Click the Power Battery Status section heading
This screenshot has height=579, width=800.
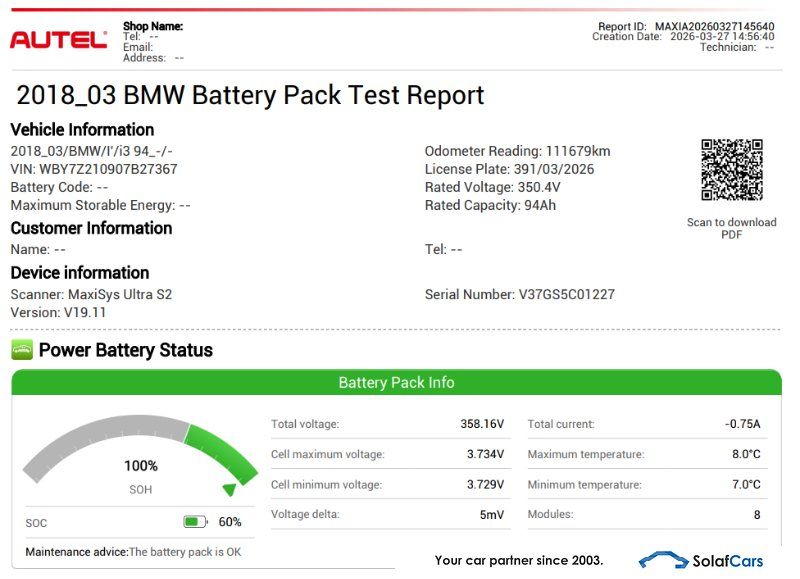(125, 350)
